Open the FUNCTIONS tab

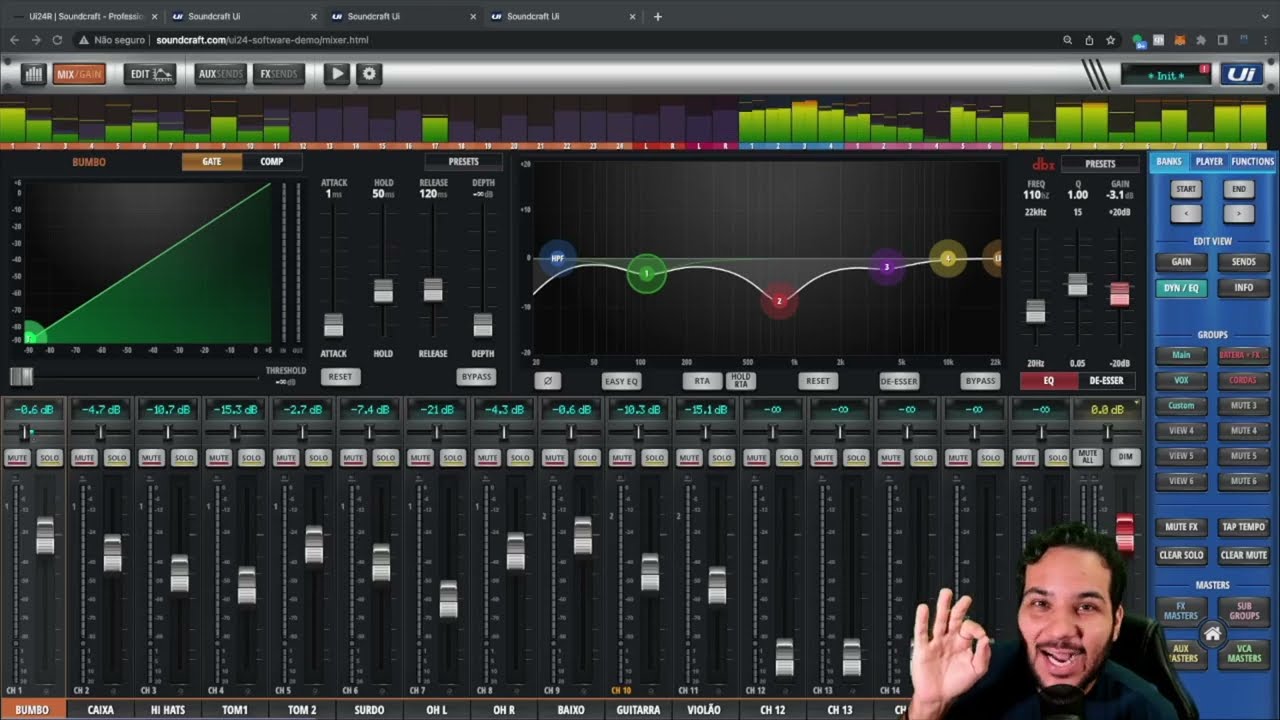point(1253,161)
